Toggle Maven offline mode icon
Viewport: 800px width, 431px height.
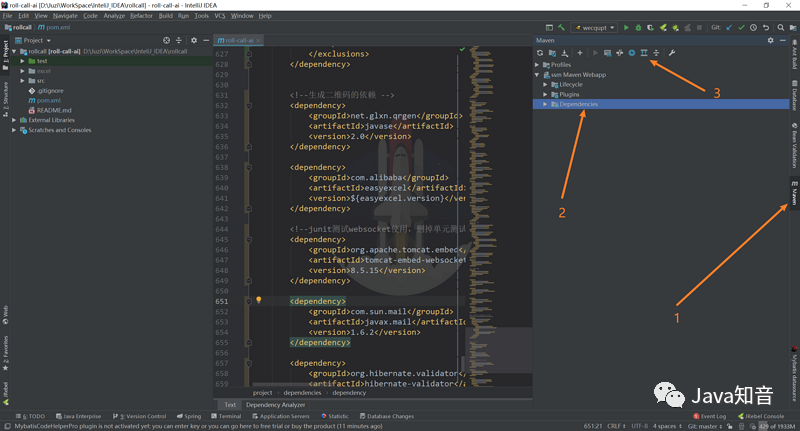(x=619, y=53)
